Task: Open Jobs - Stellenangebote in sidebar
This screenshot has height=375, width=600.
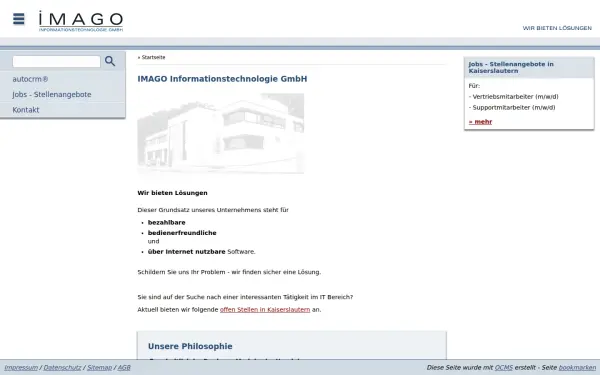Action: 52,95
